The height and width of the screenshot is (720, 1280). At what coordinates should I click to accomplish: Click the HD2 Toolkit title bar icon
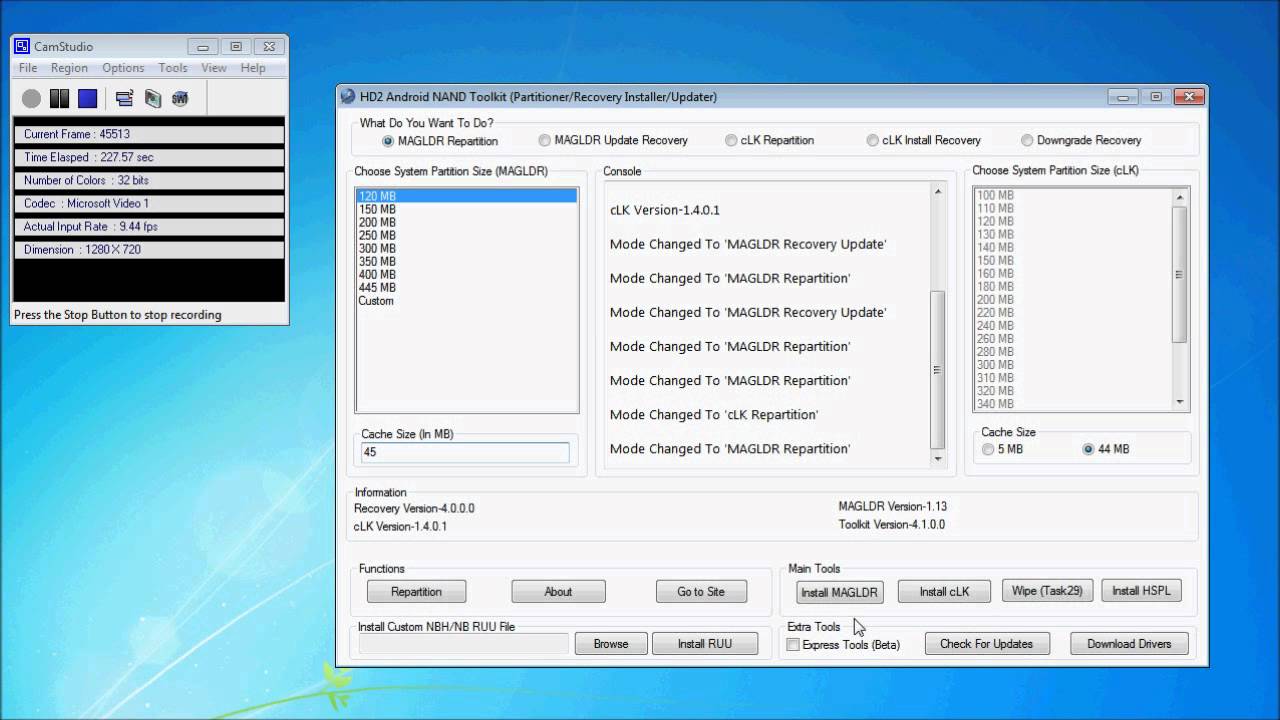coord(348,97)
